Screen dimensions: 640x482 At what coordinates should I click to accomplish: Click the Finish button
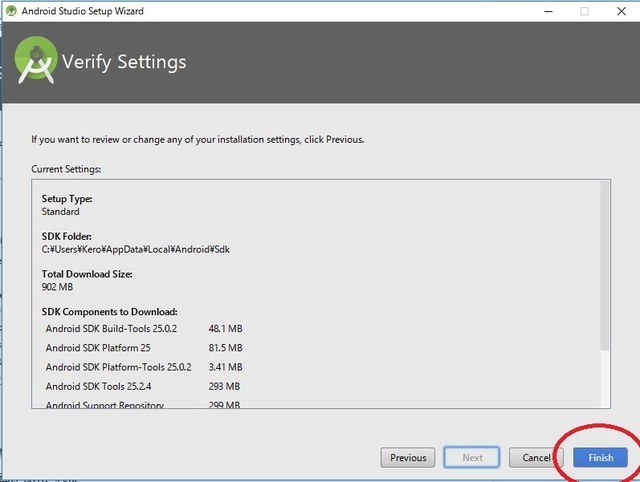point(600,458)
